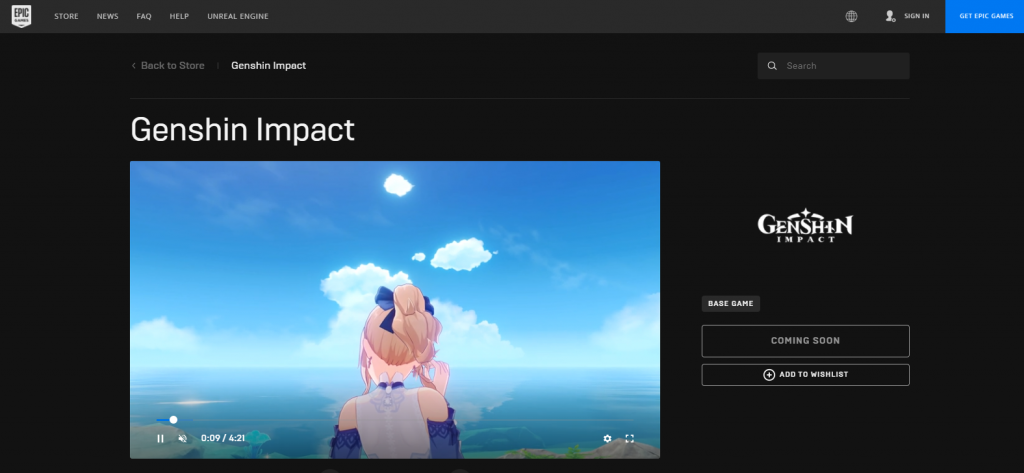Open the Epic Games logo home link

[22, 16]
